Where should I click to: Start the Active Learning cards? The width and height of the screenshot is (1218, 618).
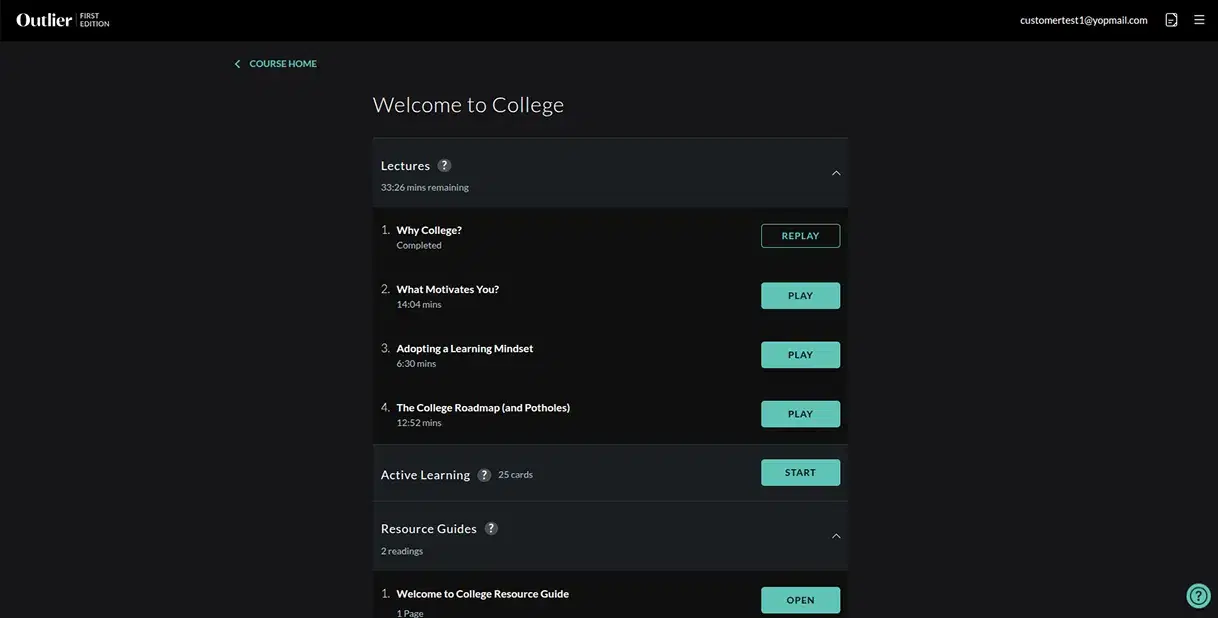[800, 473]
